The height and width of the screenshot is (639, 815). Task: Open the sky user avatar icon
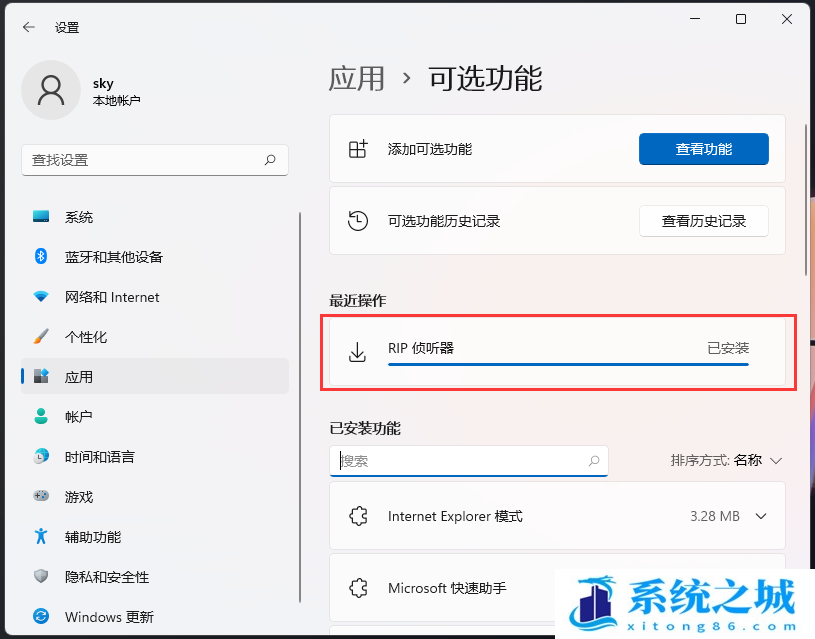pos(51,90)
